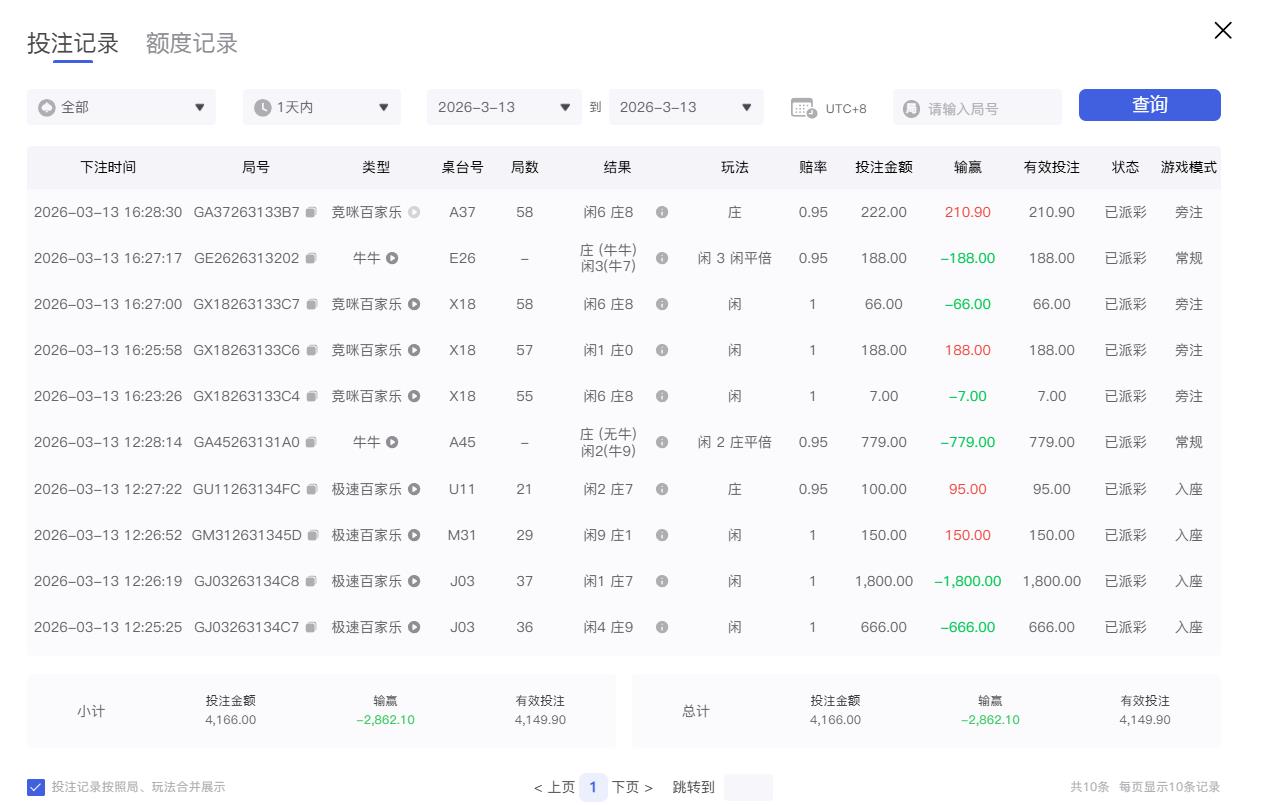Copy the game ID GA37263133B7
The width and height of the screenshot is (1262, 805).
pos(314,212)
